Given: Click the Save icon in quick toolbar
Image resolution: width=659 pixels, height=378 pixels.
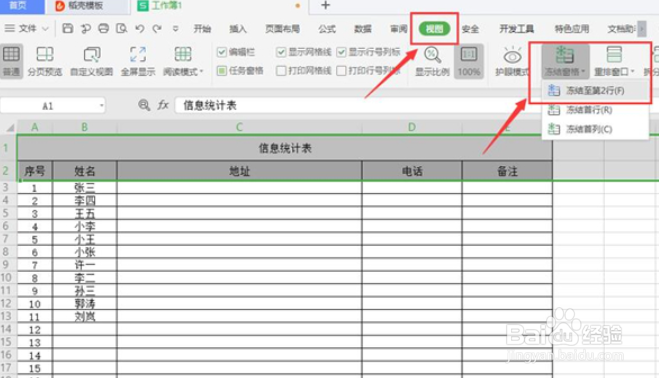Looking at the screenshot, I should (67, 29).
